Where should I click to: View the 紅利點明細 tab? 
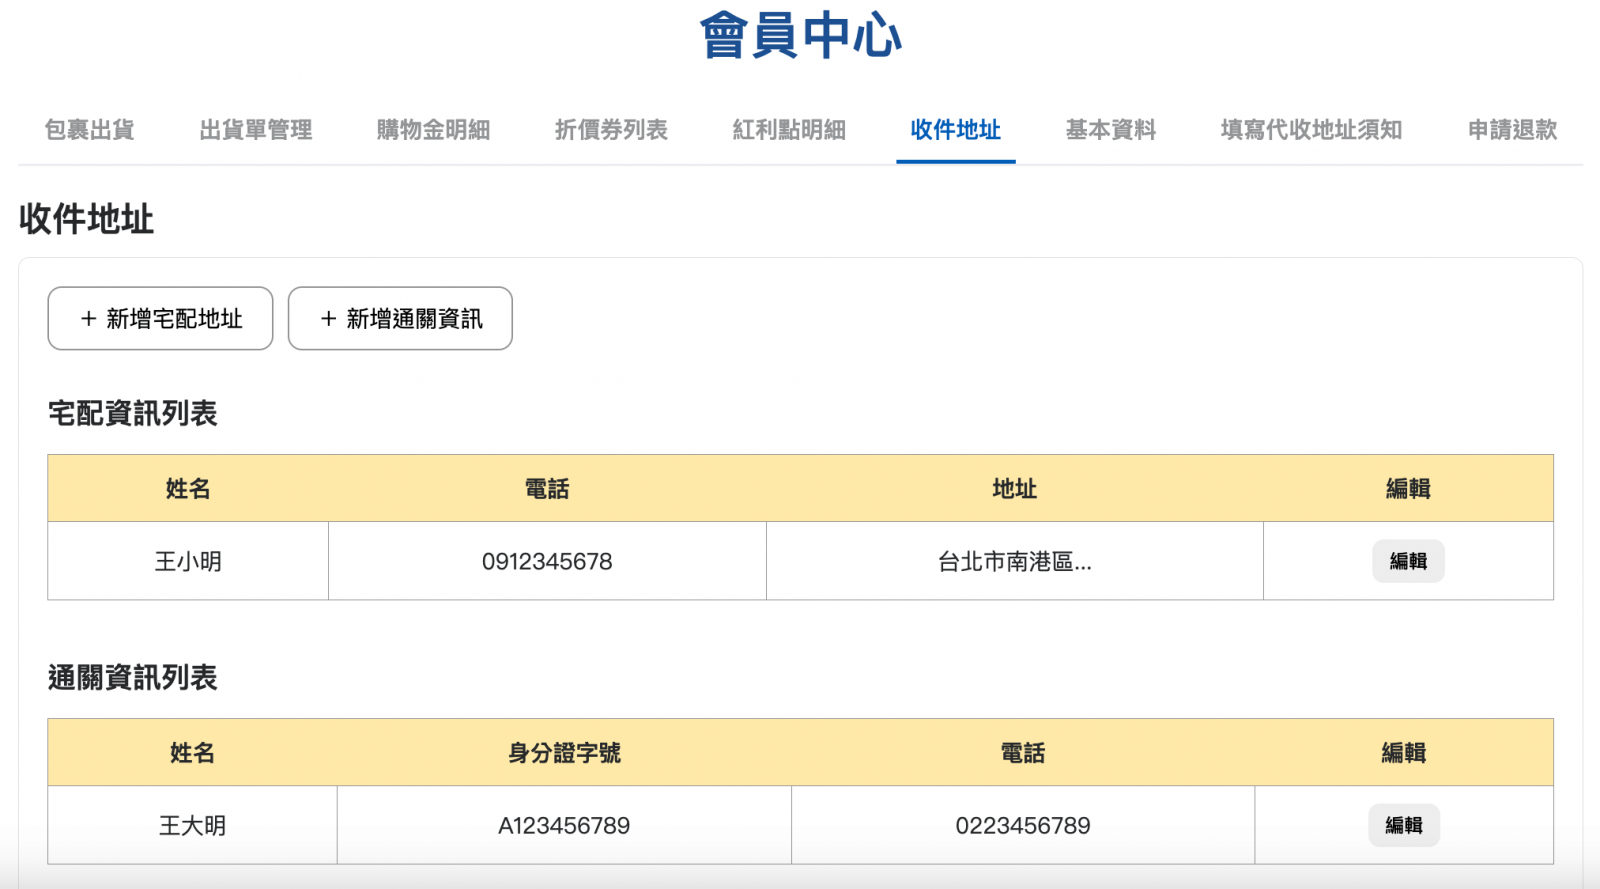789,130
